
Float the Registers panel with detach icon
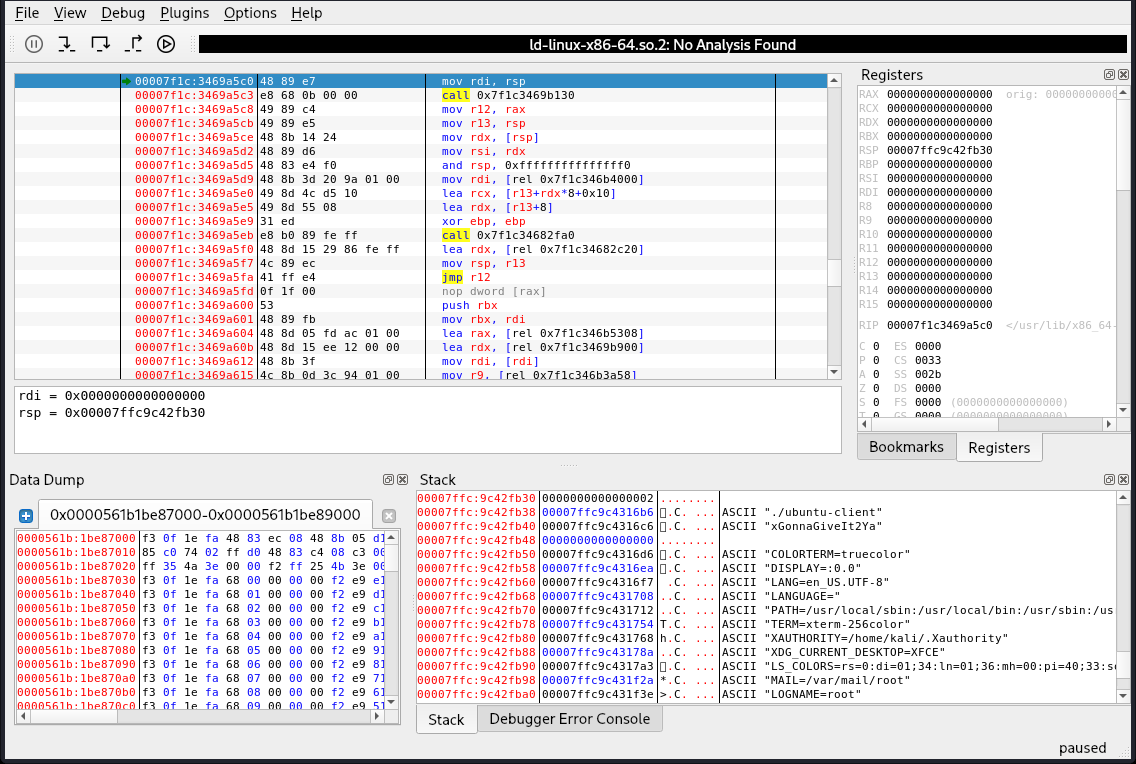(1109, 75)
